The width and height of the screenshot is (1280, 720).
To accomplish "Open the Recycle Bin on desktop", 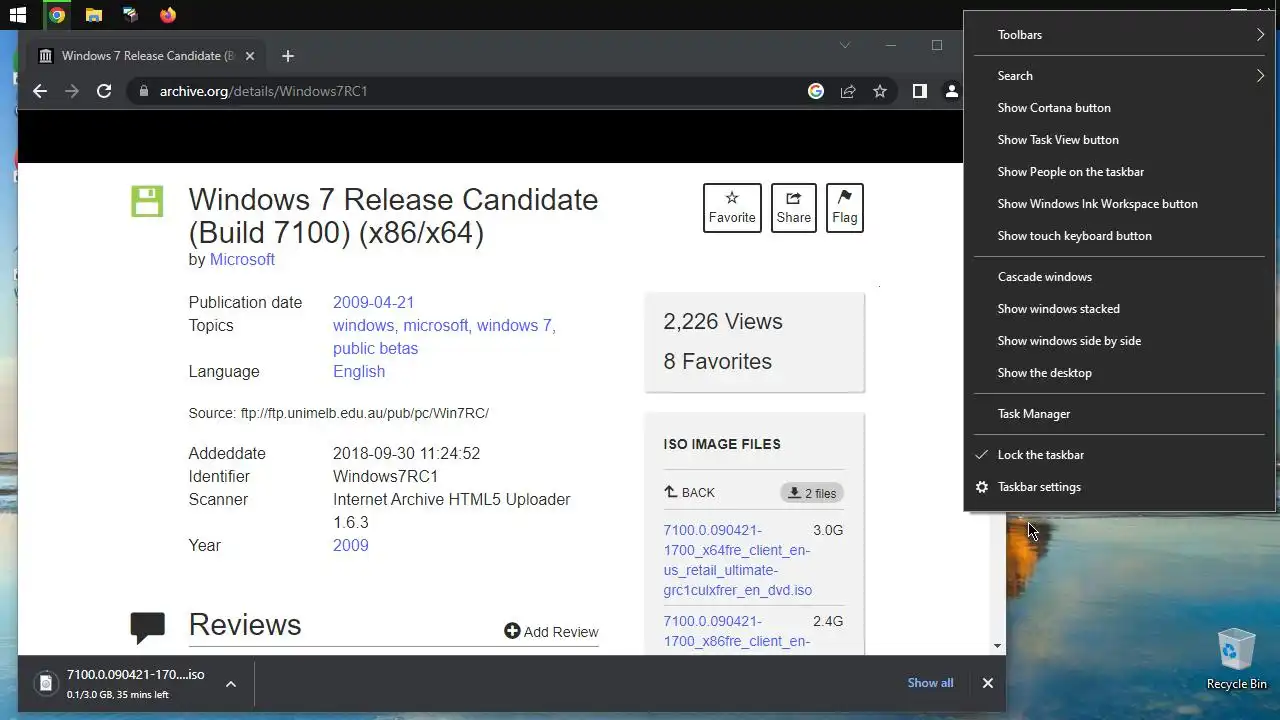I will click(1236, 658).
